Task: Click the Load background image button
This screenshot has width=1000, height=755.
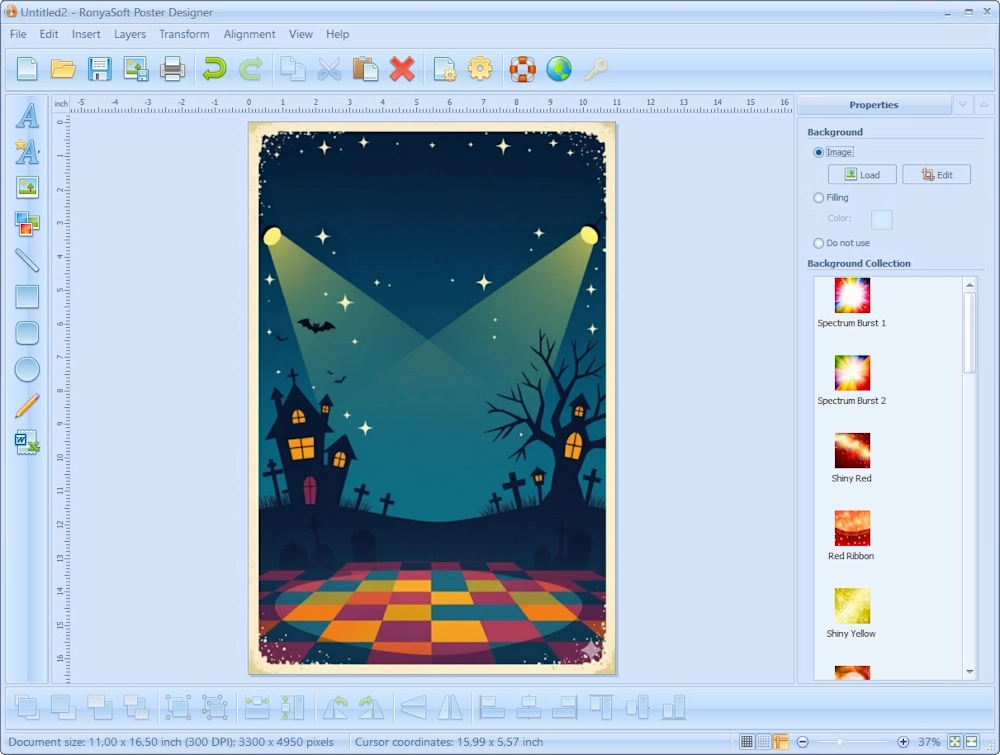Action: coord(861,175)
